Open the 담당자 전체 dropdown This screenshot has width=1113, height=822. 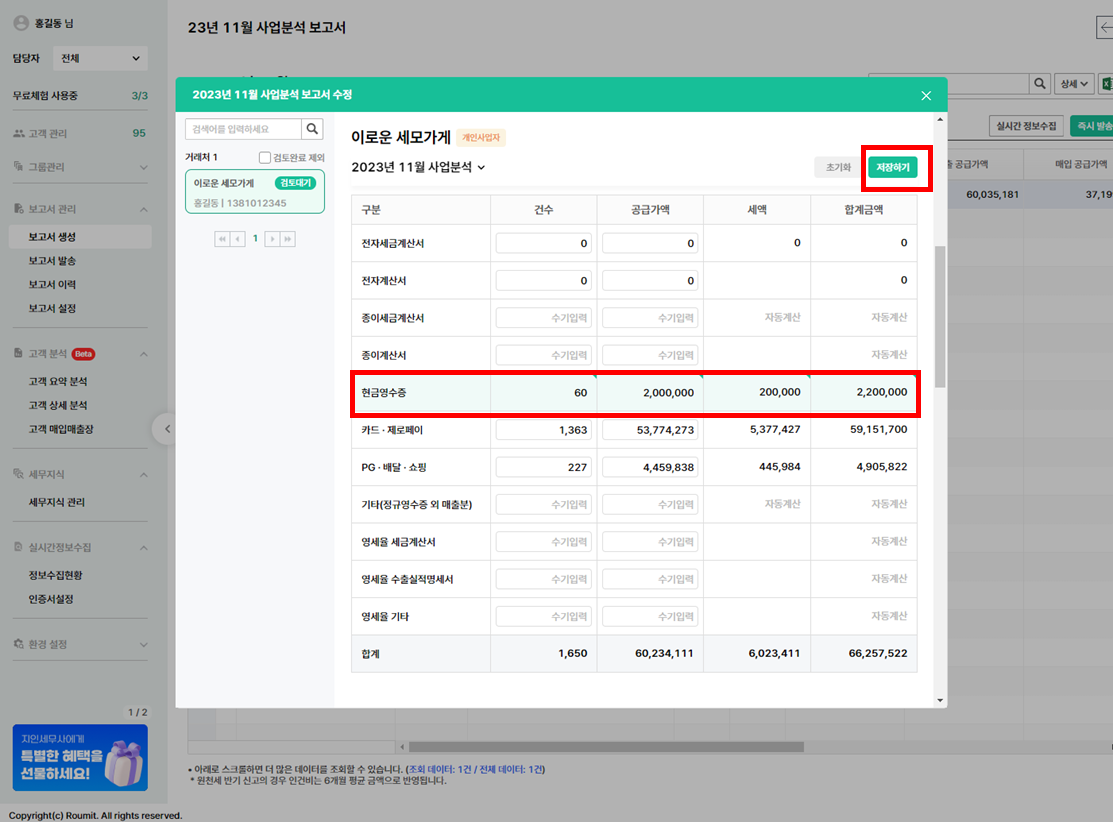point(100,58)
